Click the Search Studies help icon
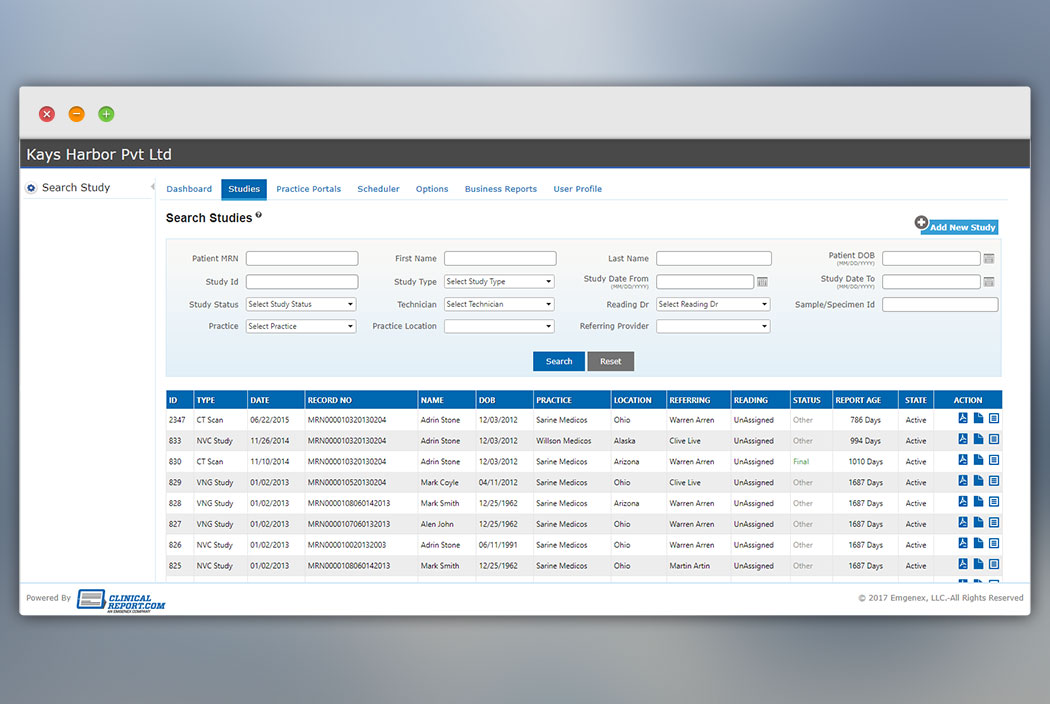This screenshot has width=1050, height=704. (x=259, y=215)
